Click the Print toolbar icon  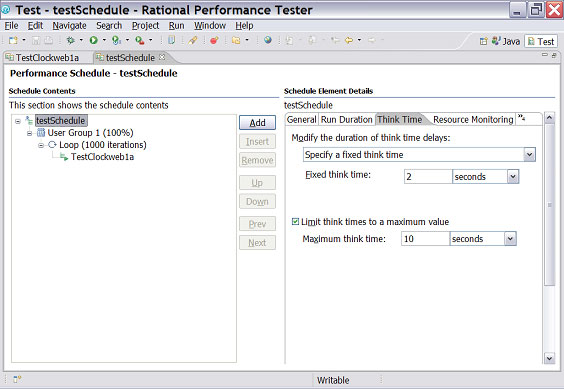(48, 40)
